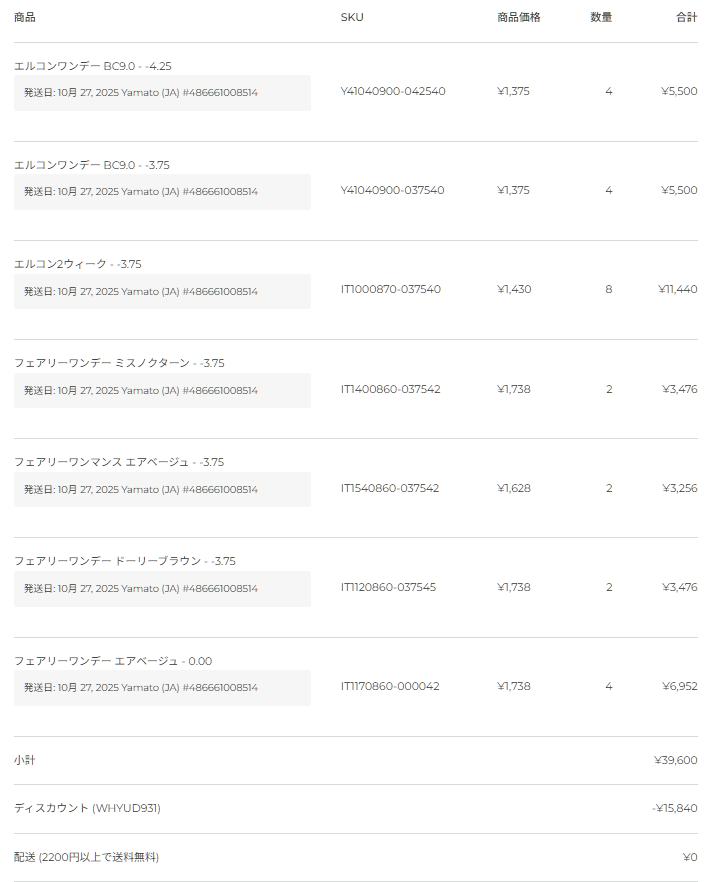Open tracking link for エルコンワンデー BC9.0 -4.25
Screen dimensions: 711x882
coord(220,92)
